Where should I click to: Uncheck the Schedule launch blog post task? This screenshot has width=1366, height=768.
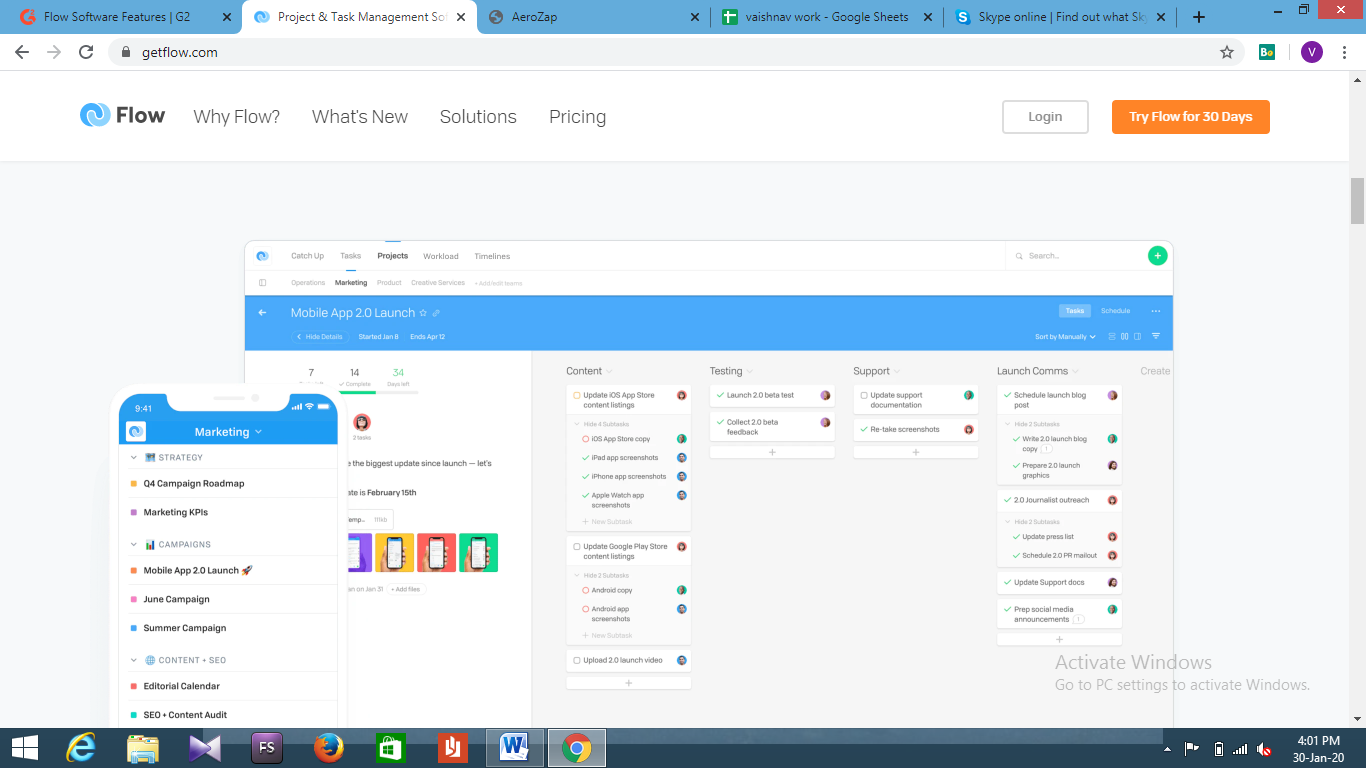point(1007,395)
